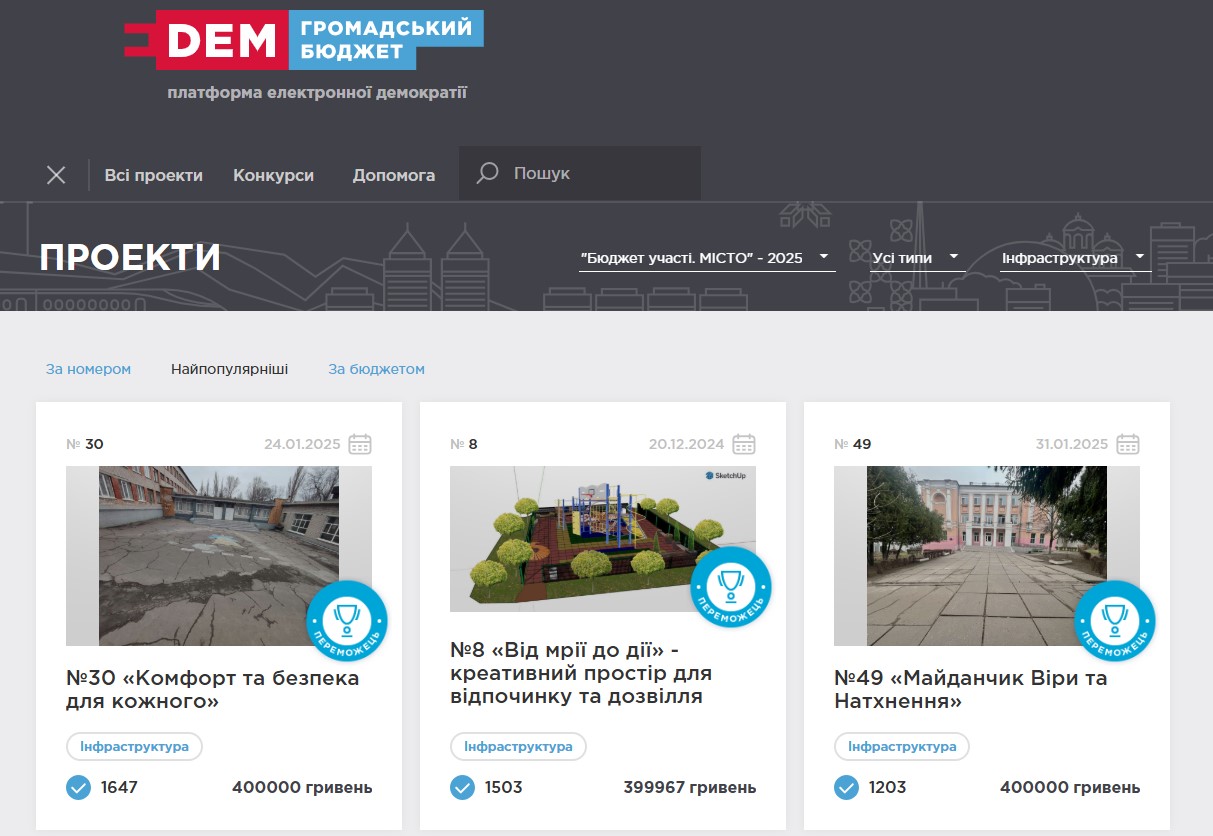Click the vote checkmark beside 1503
Viewport: 1213px width, 836px height.
[462, 788]
